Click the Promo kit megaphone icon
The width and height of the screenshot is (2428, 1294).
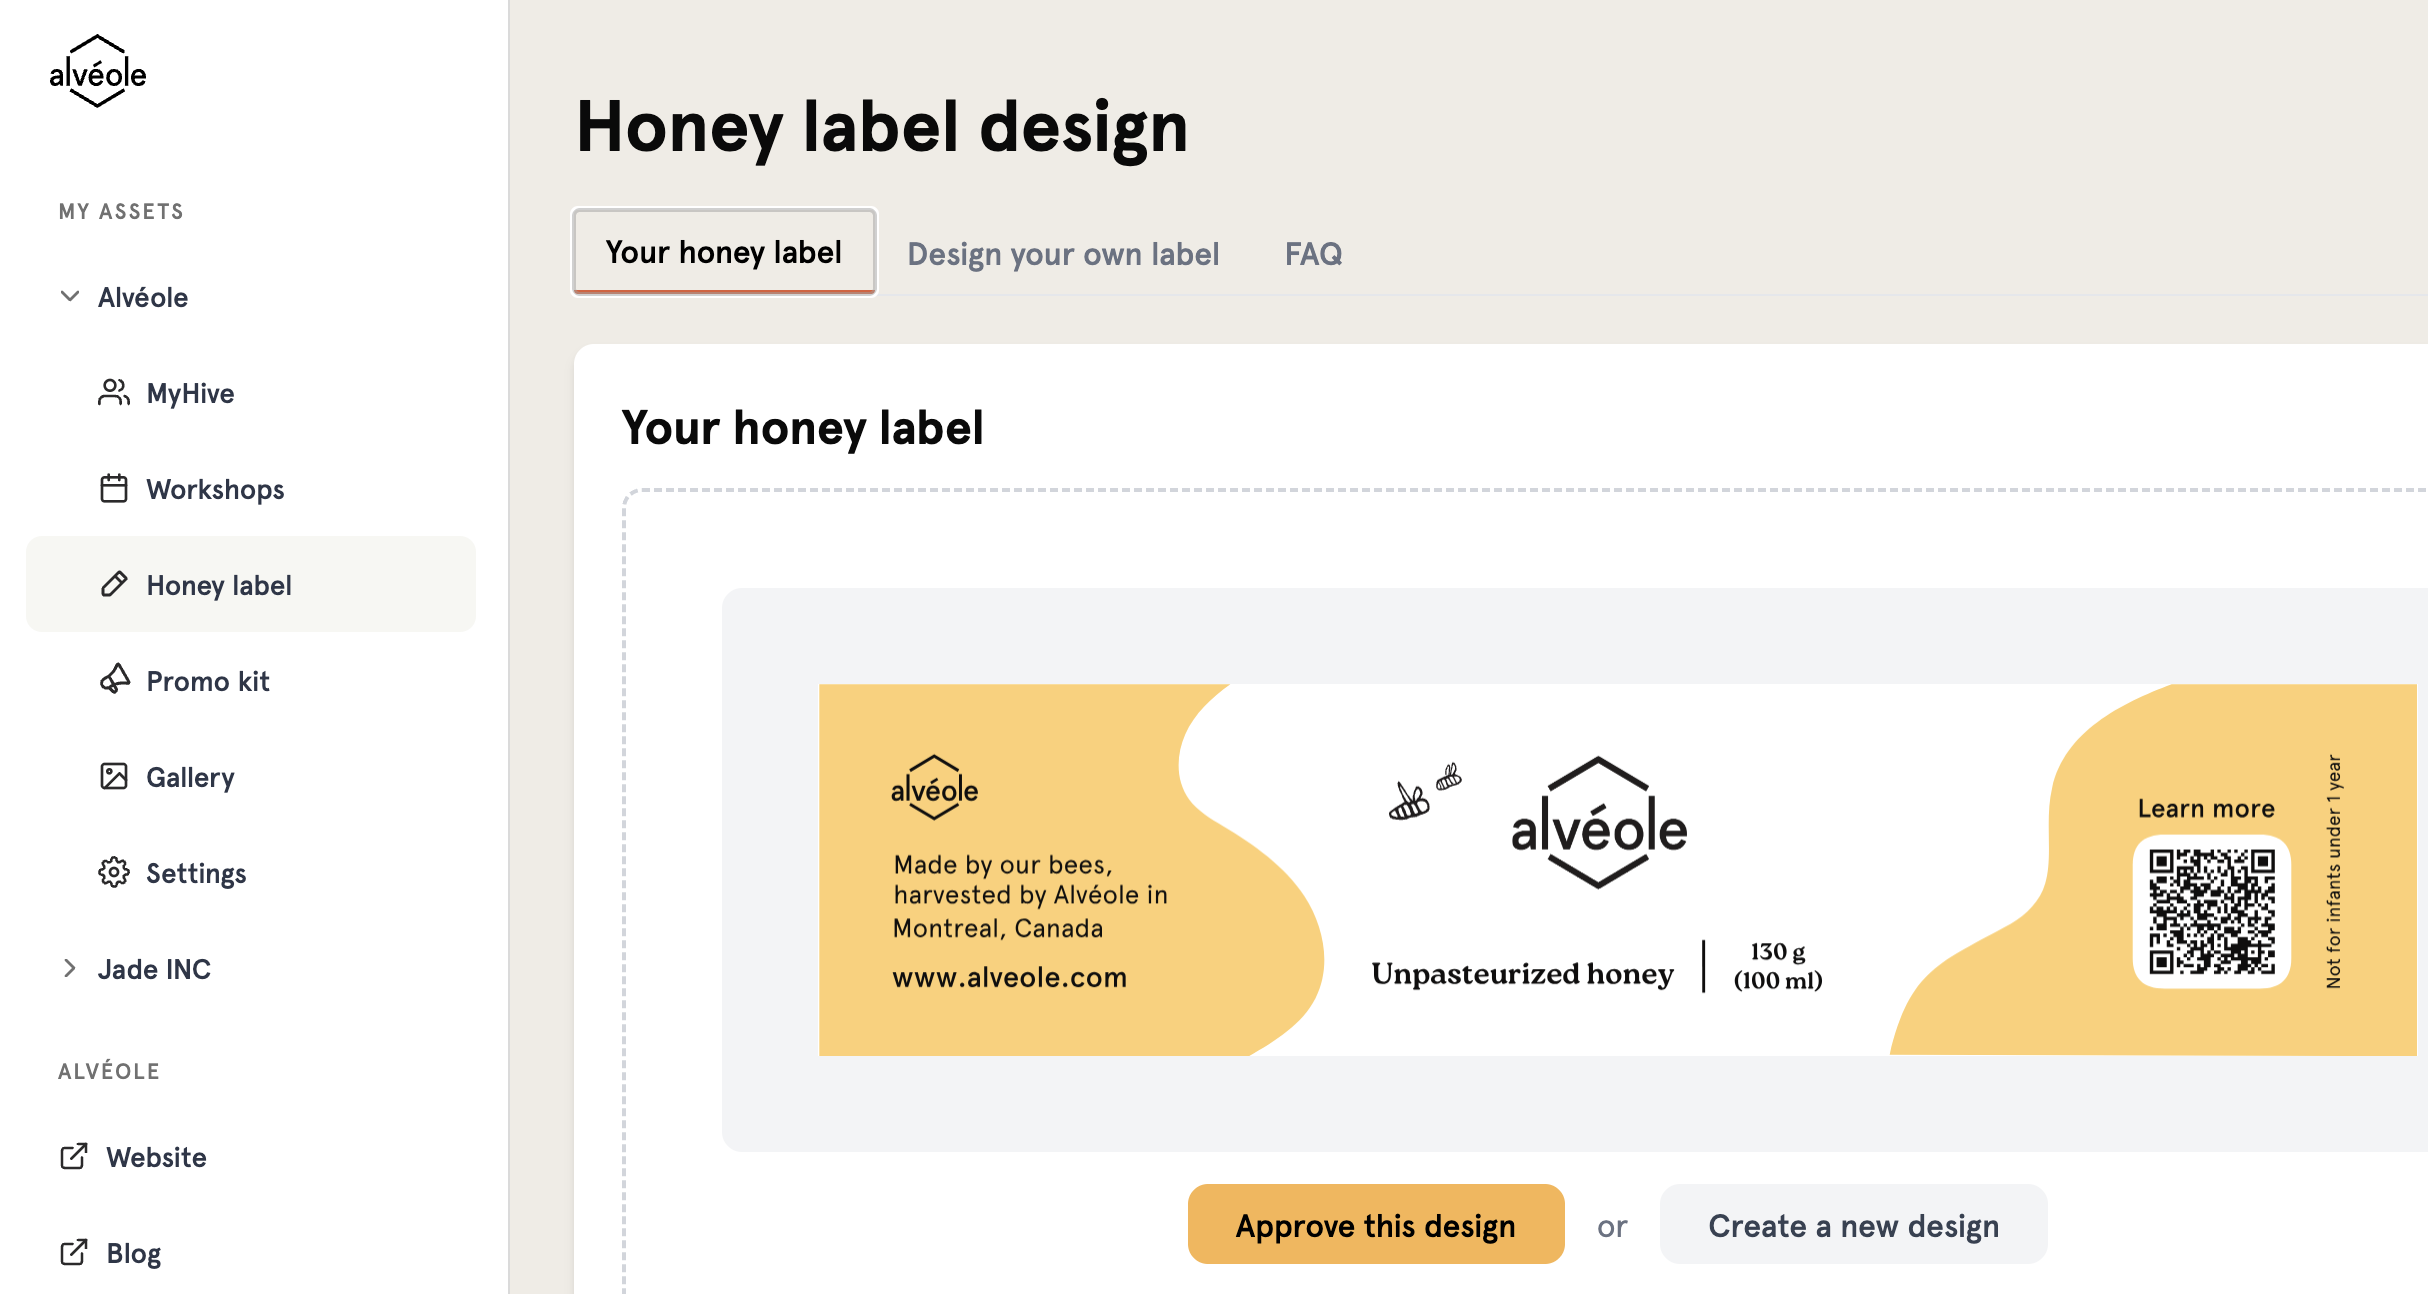coord(114,680)
